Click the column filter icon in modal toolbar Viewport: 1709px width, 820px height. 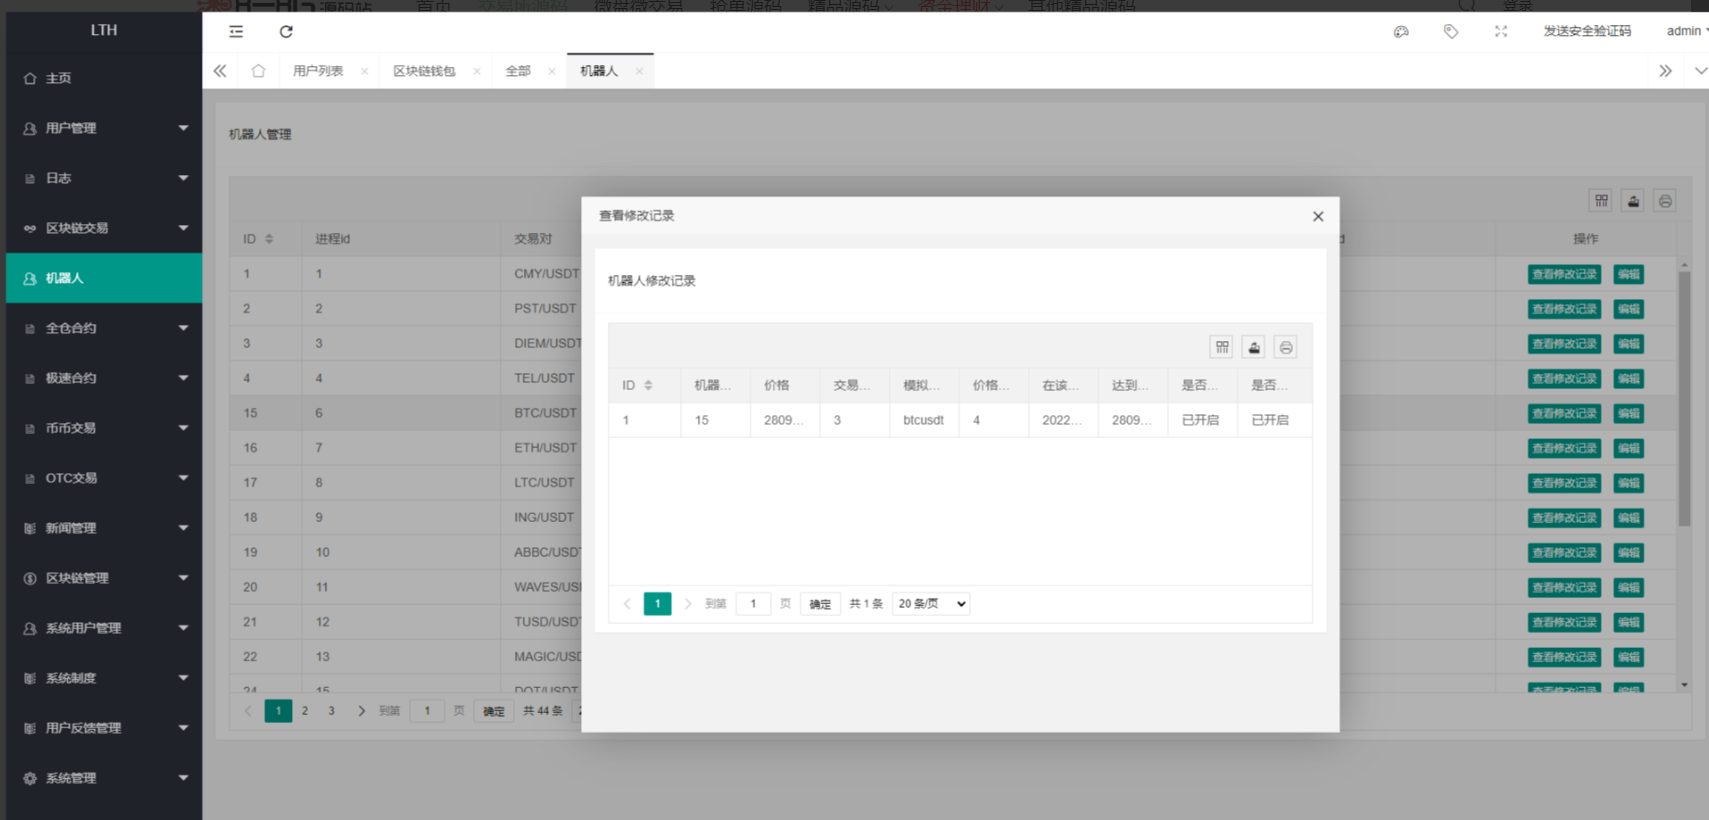pos(1221,347)
